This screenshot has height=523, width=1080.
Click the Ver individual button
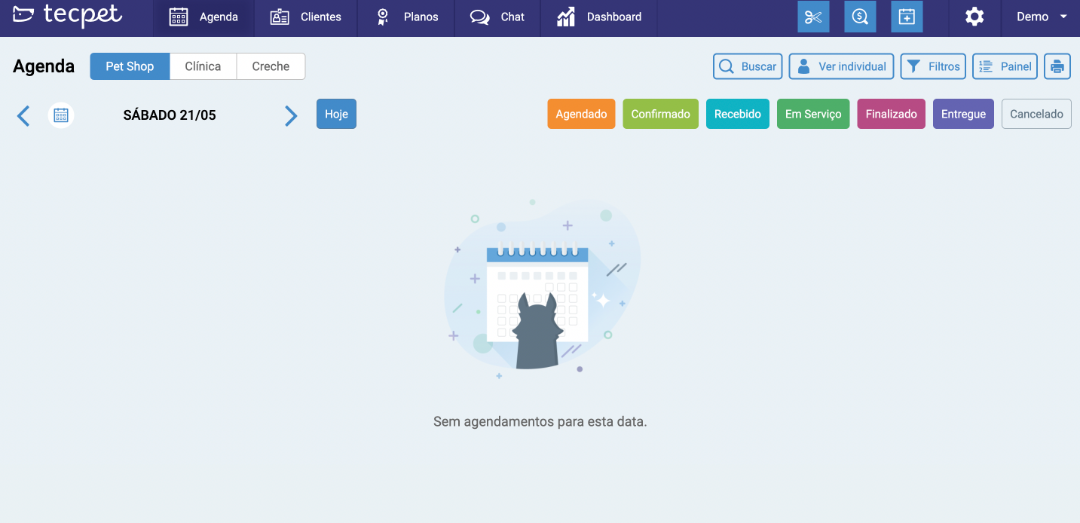tap(841, 66)
